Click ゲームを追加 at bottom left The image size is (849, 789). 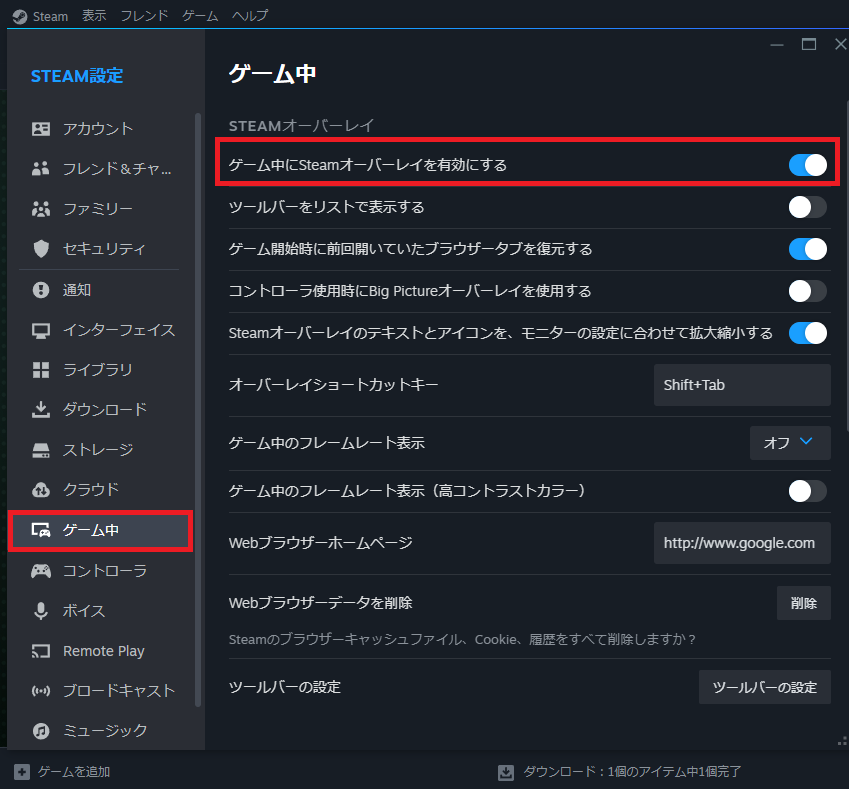coord(63,772)
